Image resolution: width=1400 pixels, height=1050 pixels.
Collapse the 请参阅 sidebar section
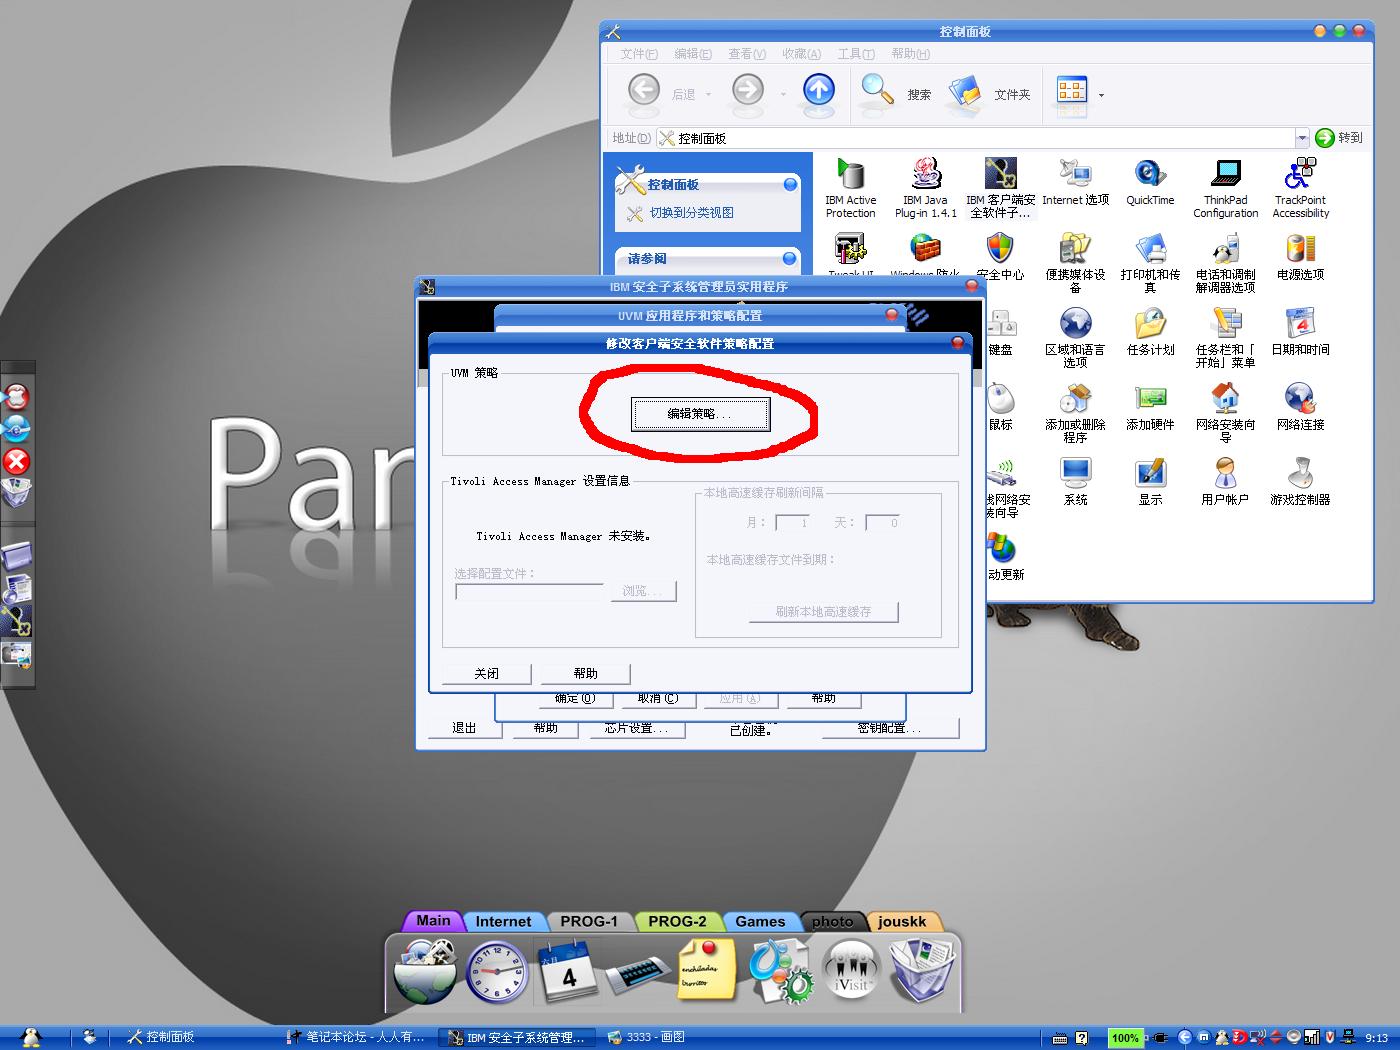click(x=790, y=258)
